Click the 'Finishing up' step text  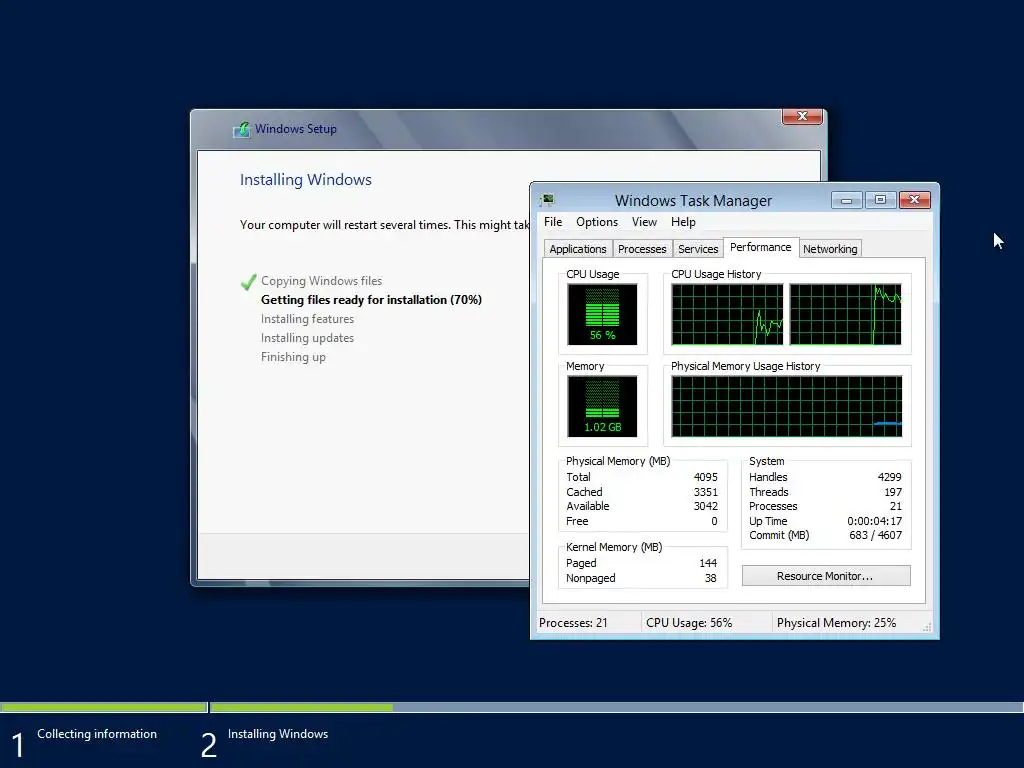pos(293,357)
